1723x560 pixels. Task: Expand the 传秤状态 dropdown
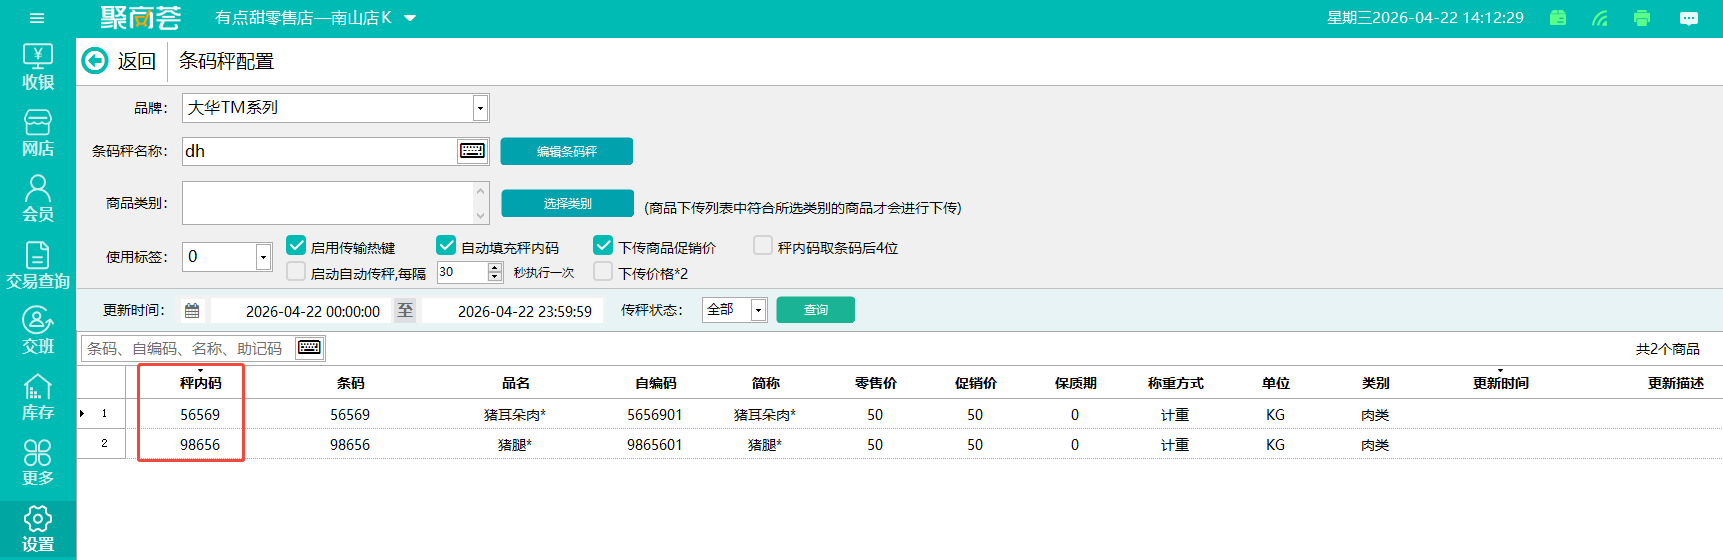758,310
